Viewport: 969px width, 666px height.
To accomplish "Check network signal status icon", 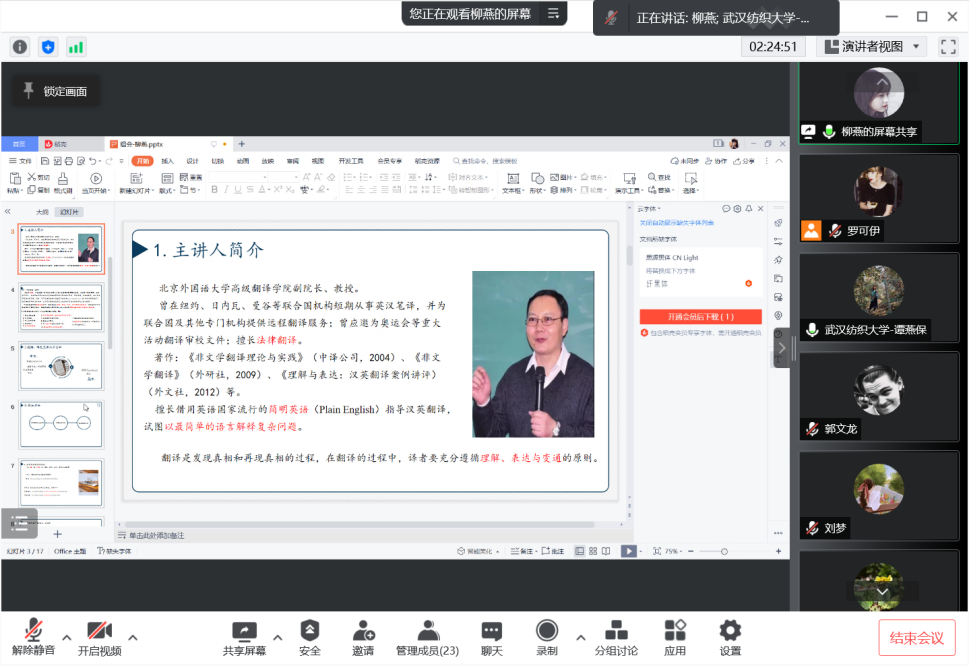I will click(76, 47).
